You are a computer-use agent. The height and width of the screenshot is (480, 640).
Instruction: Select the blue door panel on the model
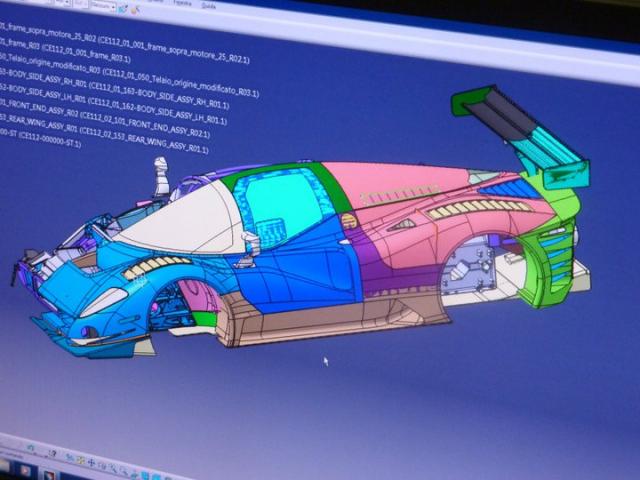coord(302,269)
